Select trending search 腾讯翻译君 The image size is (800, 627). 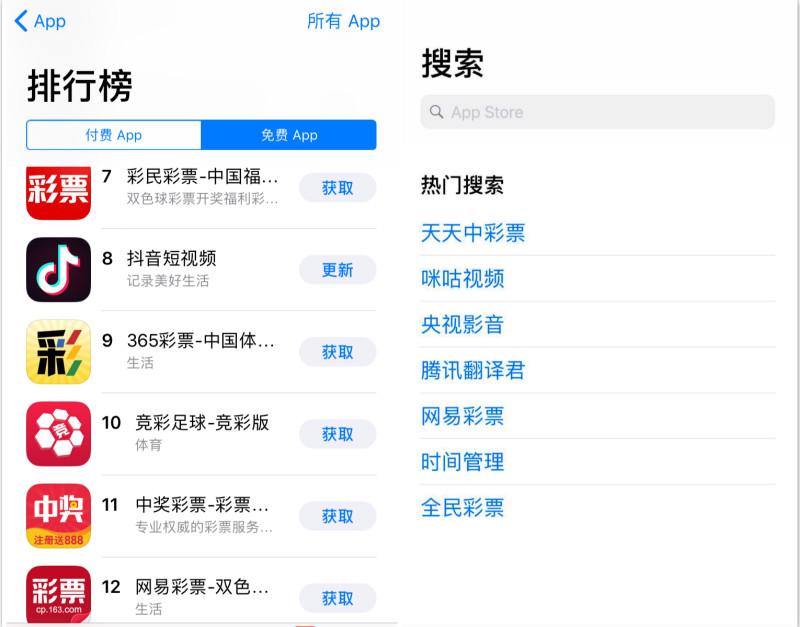tap(473, 370)
